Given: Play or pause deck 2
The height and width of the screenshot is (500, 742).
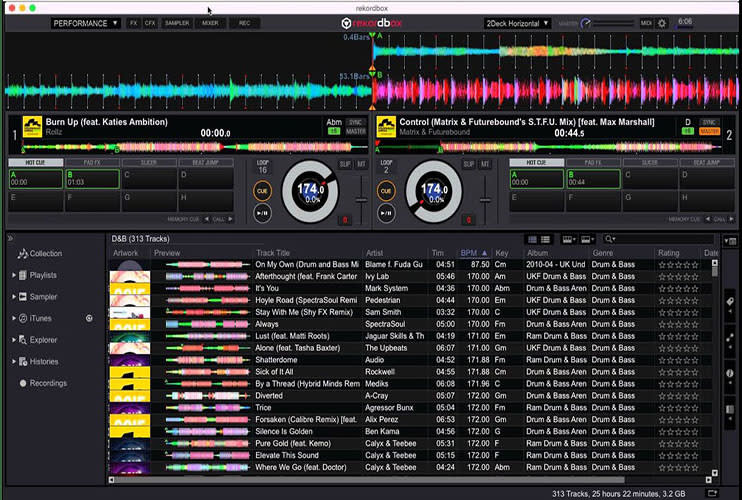Looking at the screenshot, I should [386, 213].
